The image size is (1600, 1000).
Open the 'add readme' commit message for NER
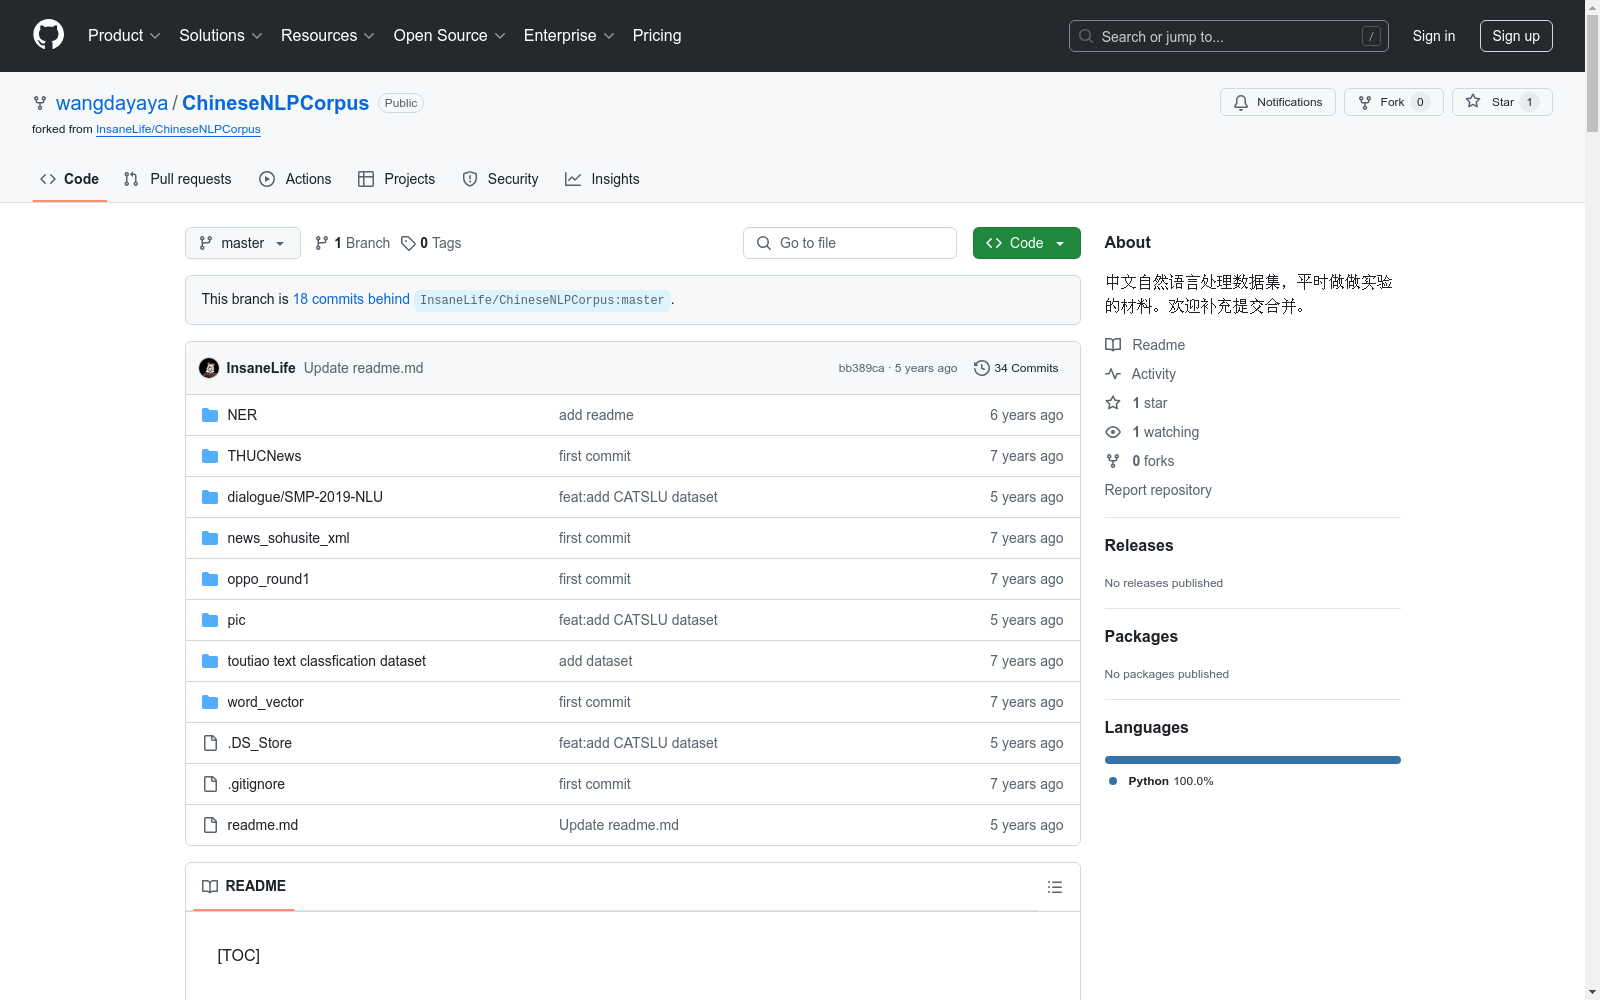tap(596, 415)
